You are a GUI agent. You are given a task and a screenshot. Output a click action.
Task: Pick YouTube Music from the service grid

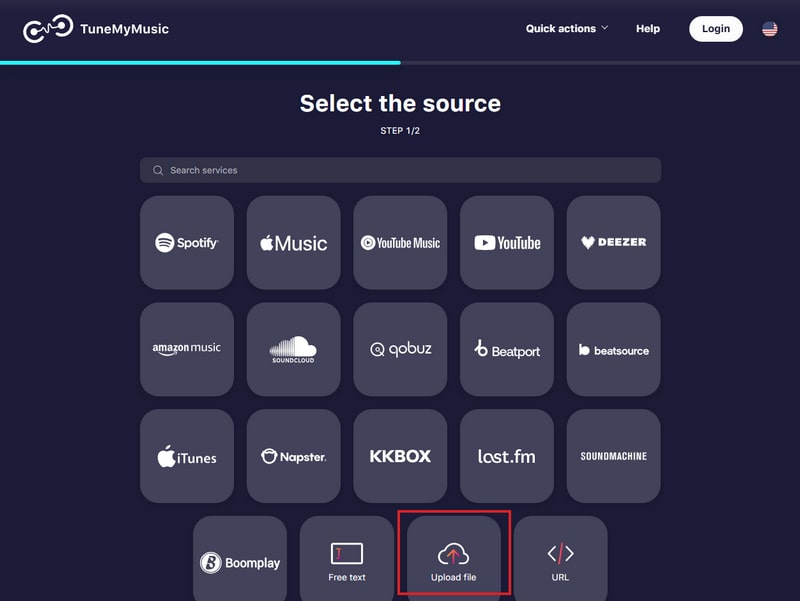coord(400,242)
